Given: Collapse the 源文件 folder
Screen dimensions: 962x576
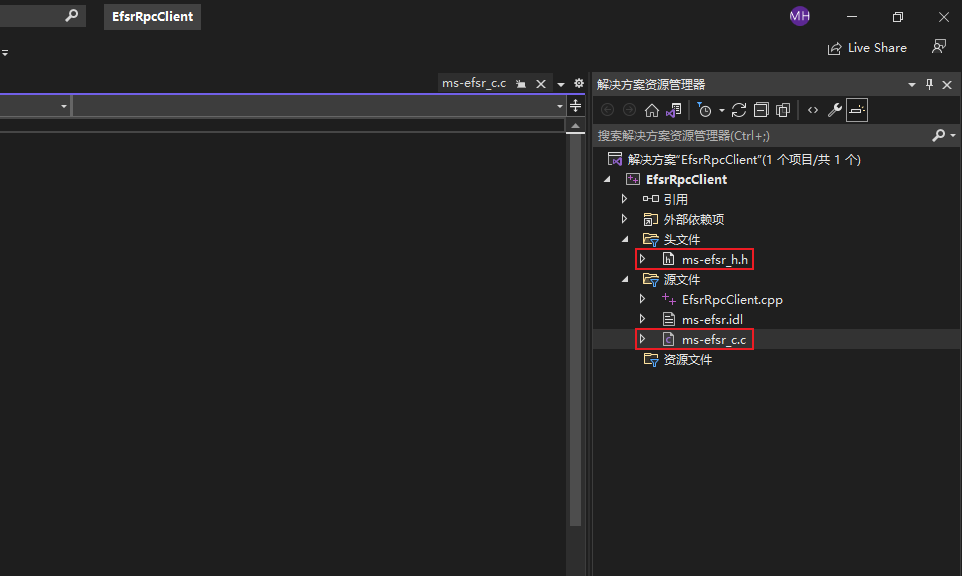Looking at the screenshot, I should (625, 279).
